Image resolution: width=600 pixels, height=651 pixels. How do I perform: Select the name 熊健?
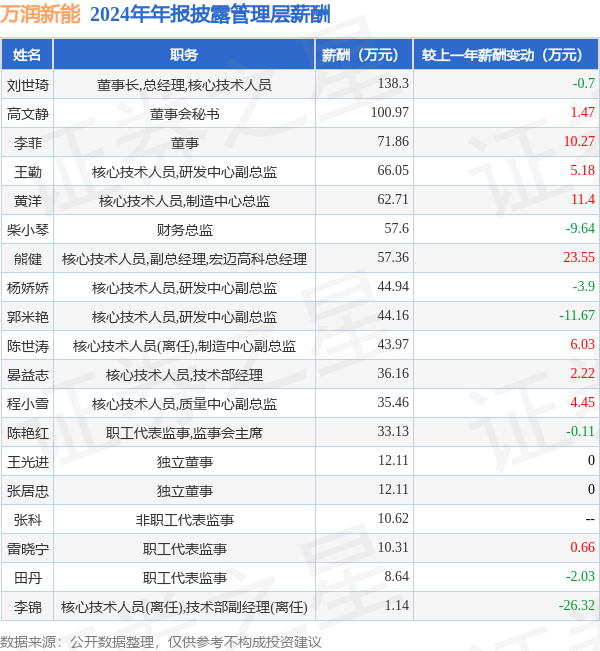point(28,259)
